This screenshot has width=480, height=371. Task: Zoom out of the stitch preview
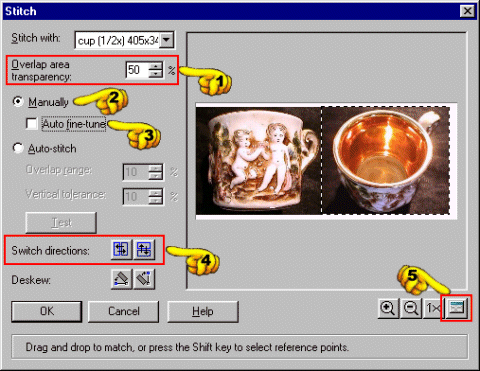[411, 308]
